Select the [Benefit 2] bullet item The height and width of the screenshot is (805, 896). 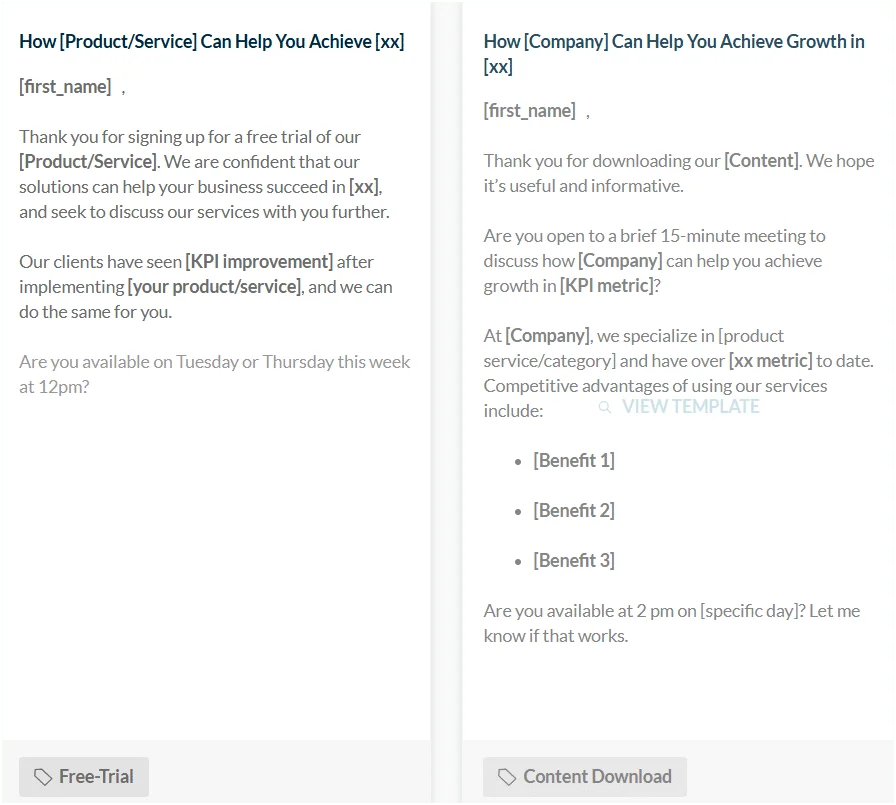coord(574,511)
